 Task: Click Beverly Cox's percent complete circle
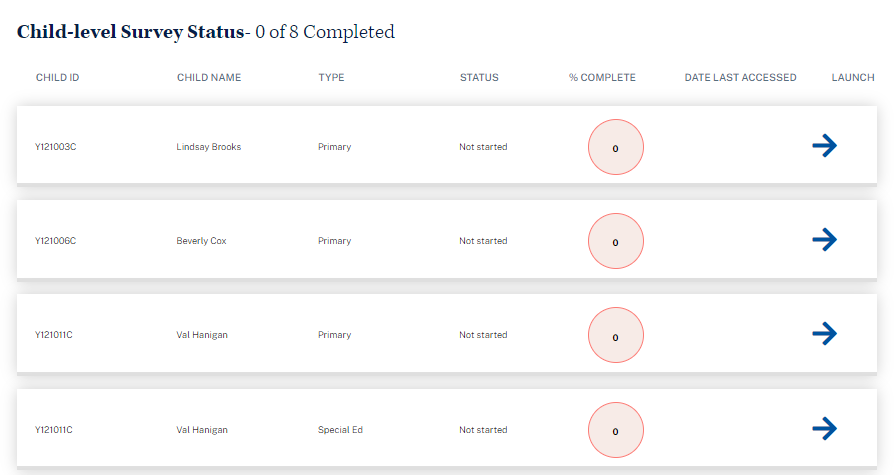pos(615,242)
